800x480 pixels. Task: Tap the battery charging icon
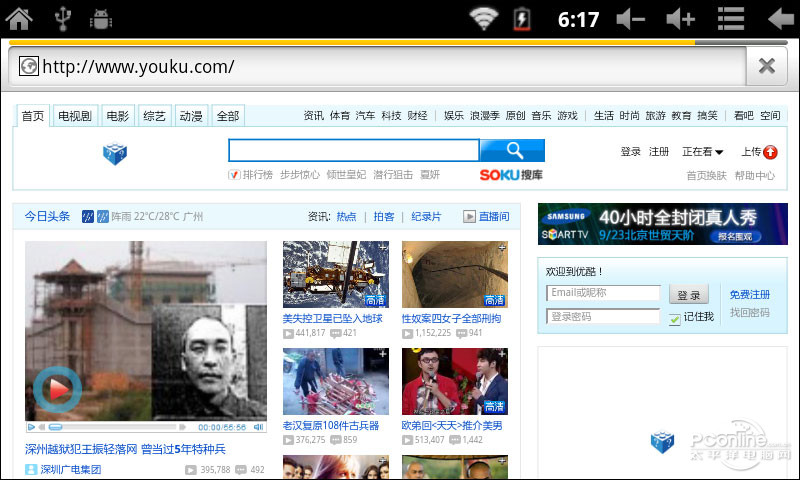(x=521, y=19)
